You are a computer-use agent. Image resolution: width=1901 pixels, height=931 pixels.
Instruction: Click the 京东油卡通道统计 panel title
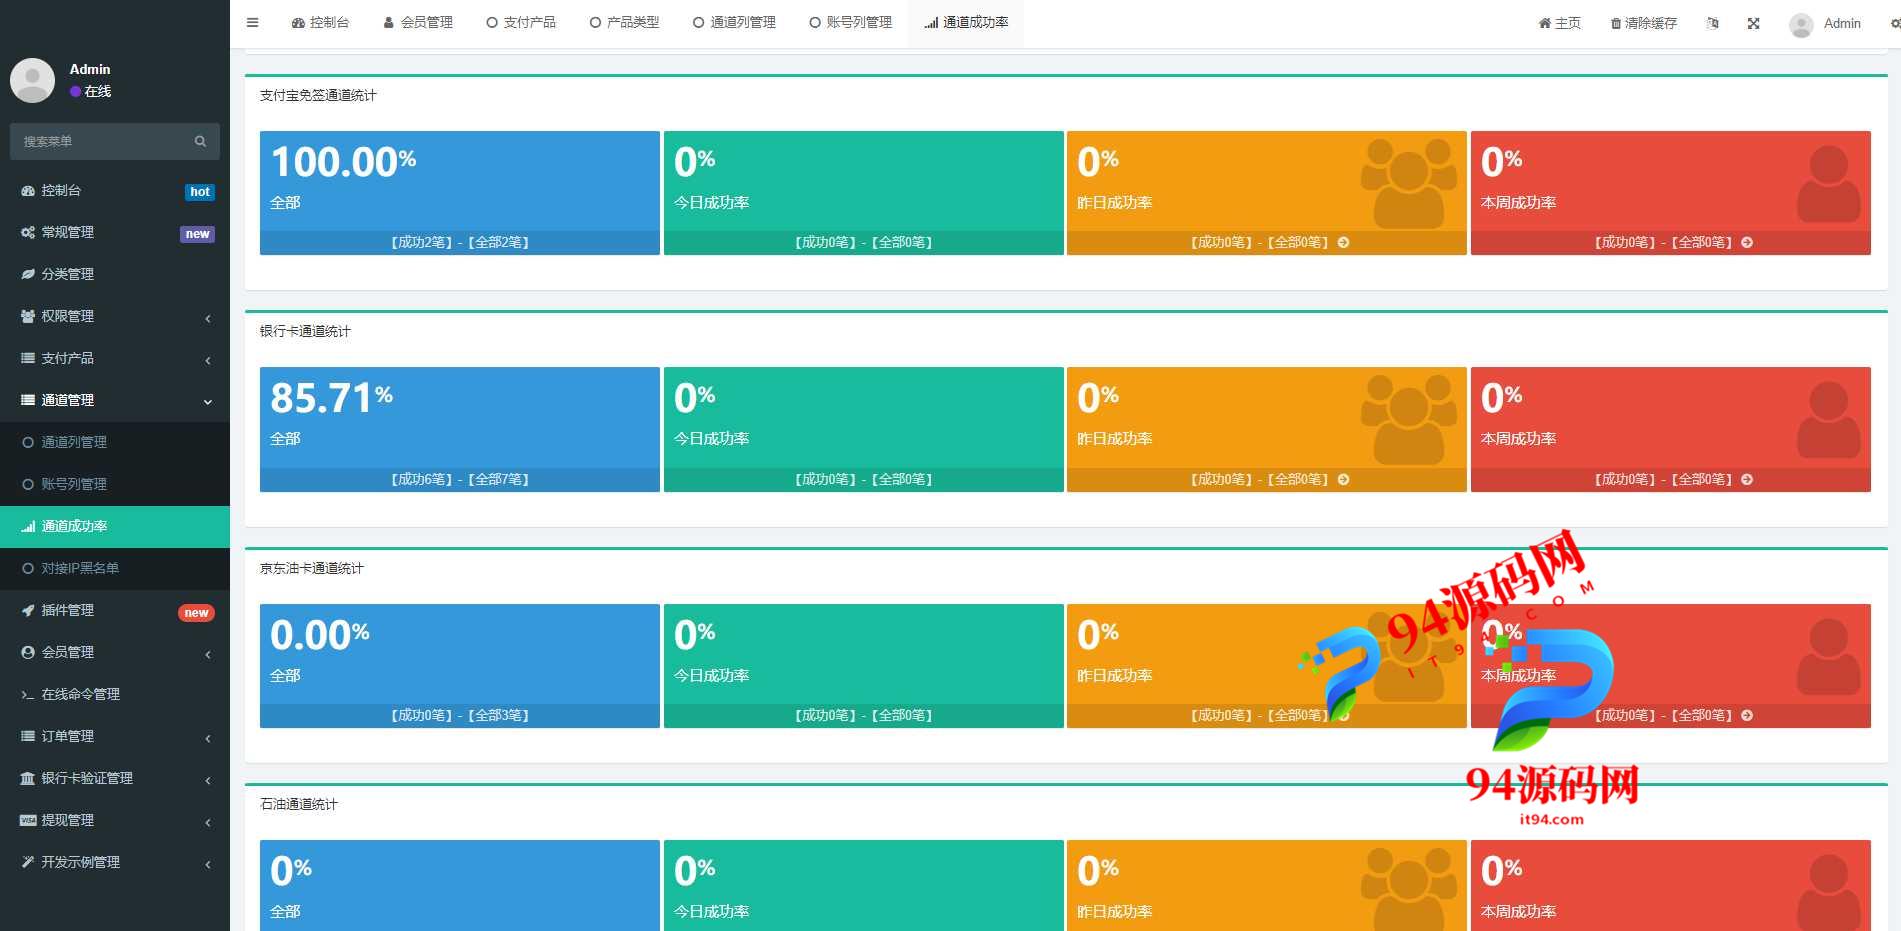(311, 568)
